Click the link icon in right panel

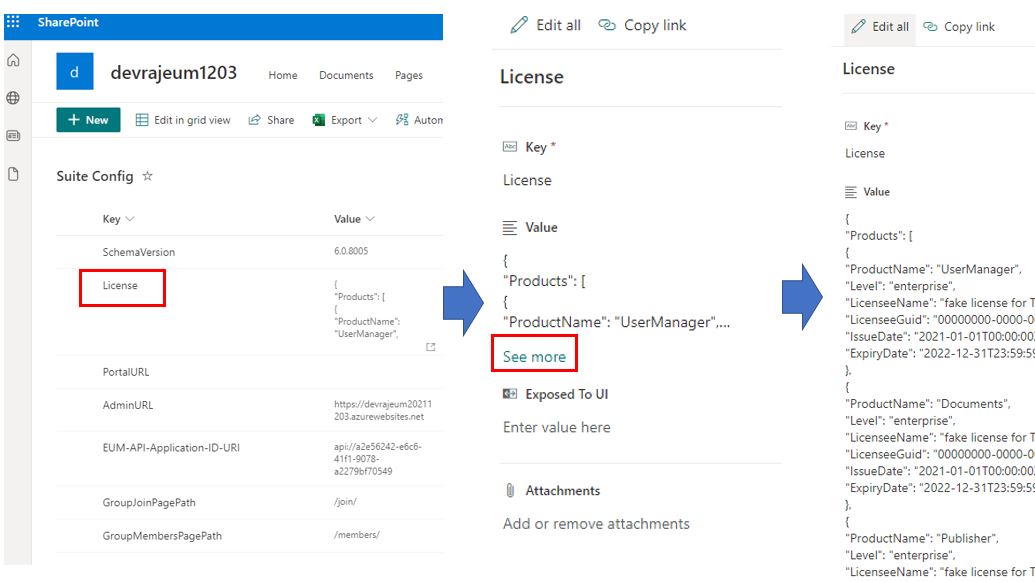click(x=930, y=26)
